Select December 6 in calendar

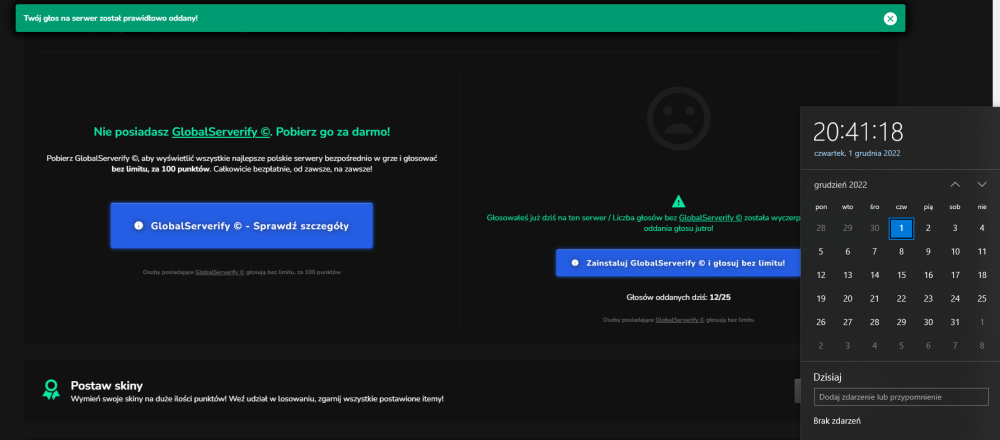pyautogui.click(x=848, y=252)
